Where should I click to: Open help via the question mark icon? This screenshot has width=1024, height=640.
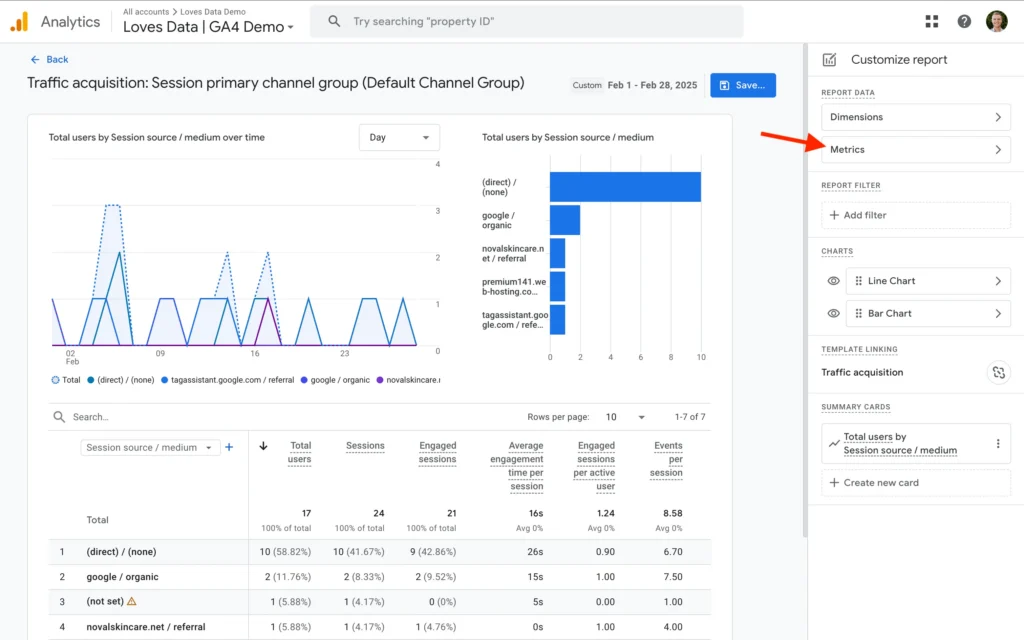point(963,21)
